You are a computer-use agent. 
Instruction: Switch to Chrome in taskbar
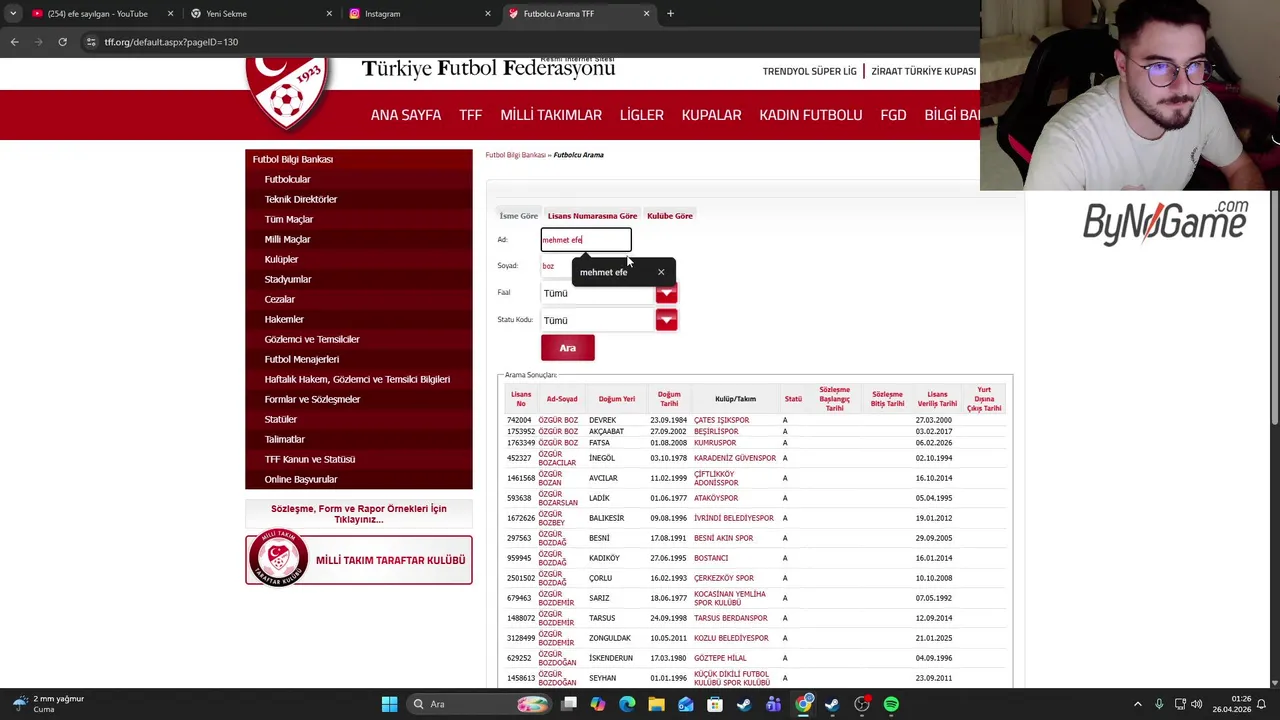pos(803,704)
